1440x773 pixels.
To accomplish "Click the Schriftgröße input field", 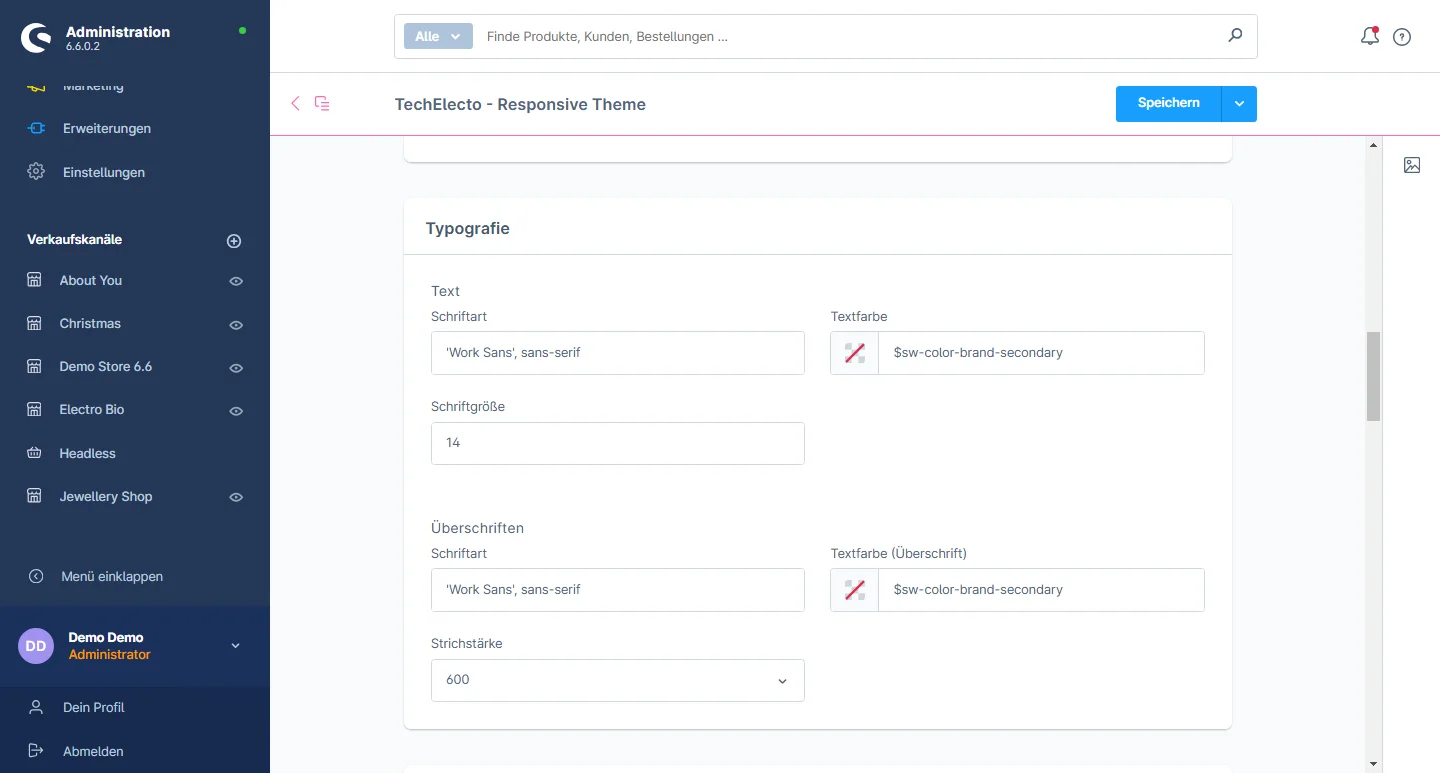I will pos(617,443).
